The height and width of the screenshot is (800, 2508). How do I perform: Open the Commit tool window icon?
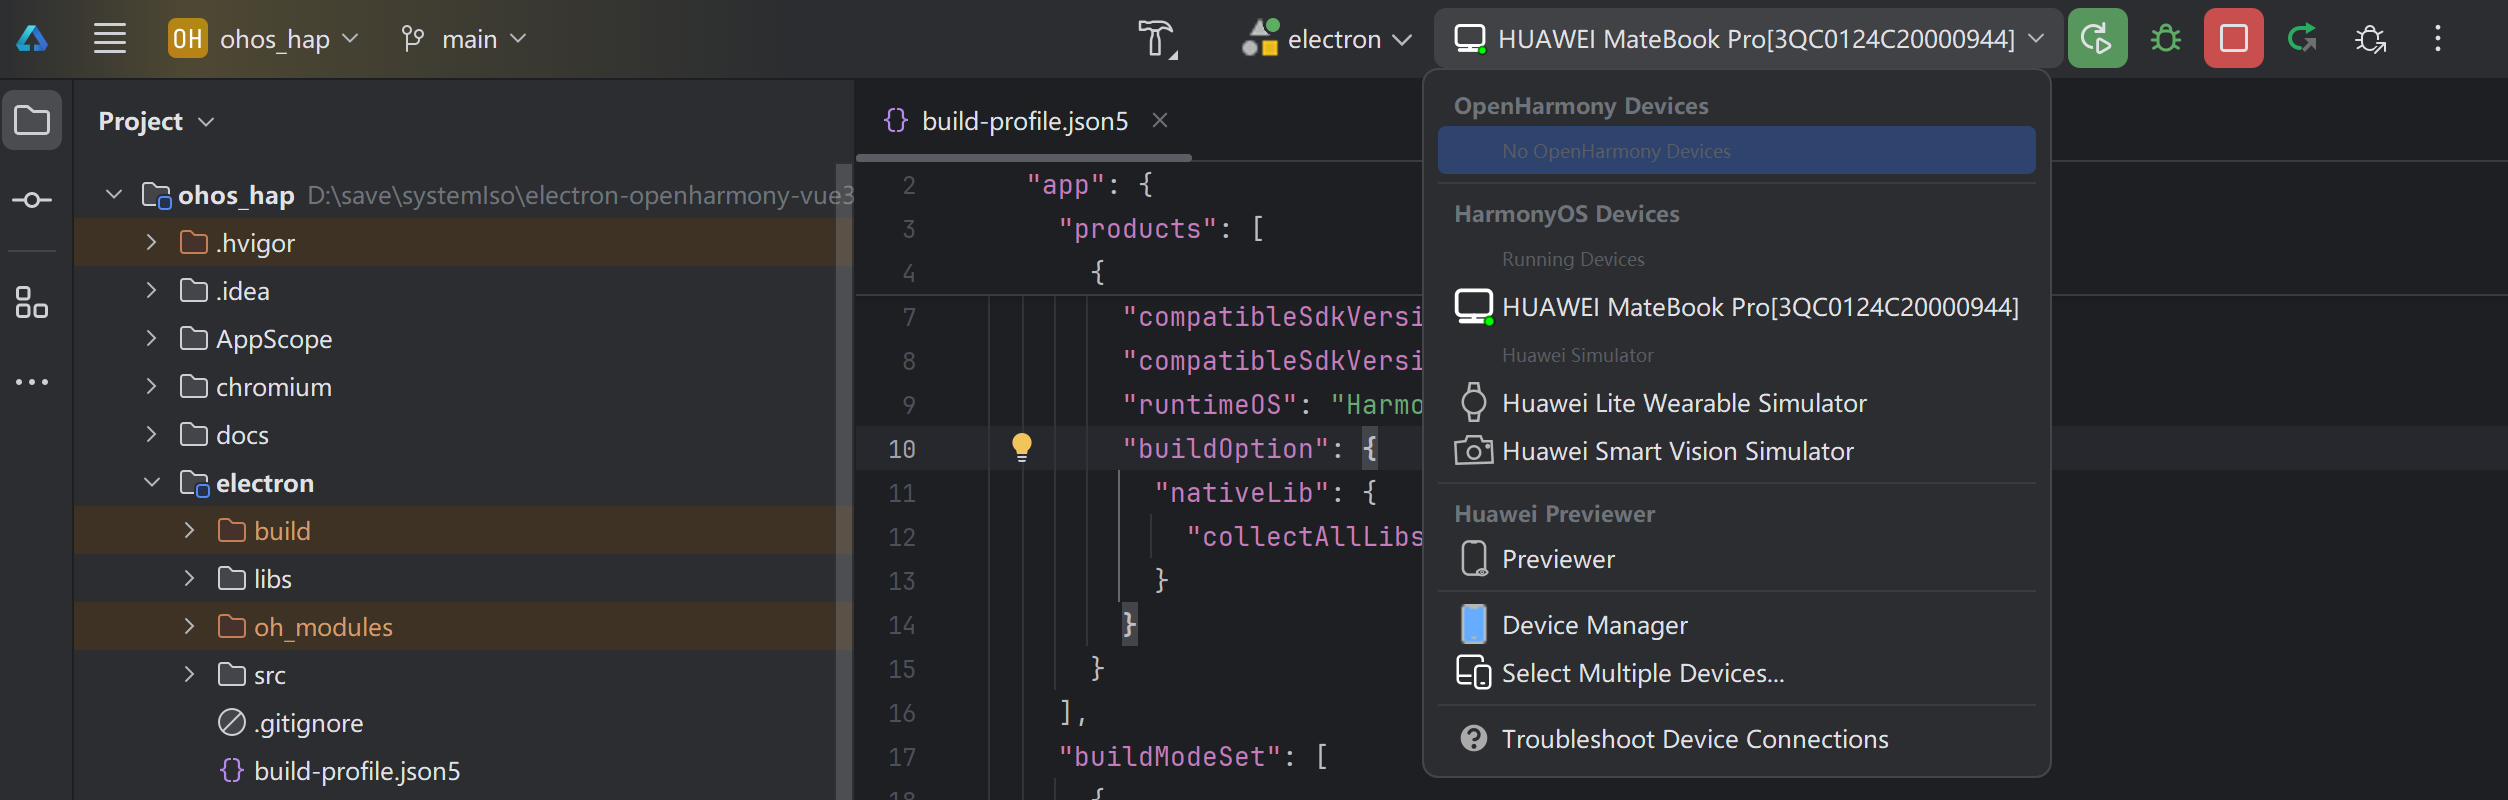pyautogui.click(x=32, y=200)
